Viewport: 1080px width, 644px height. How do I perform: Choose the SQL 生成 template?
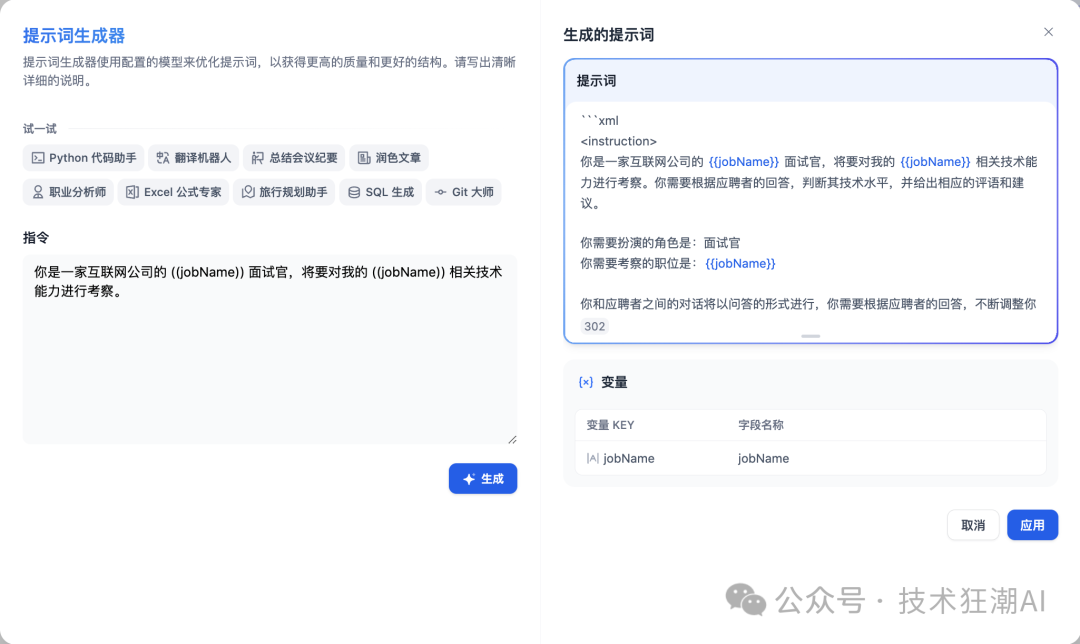click(x=380, y=192)
